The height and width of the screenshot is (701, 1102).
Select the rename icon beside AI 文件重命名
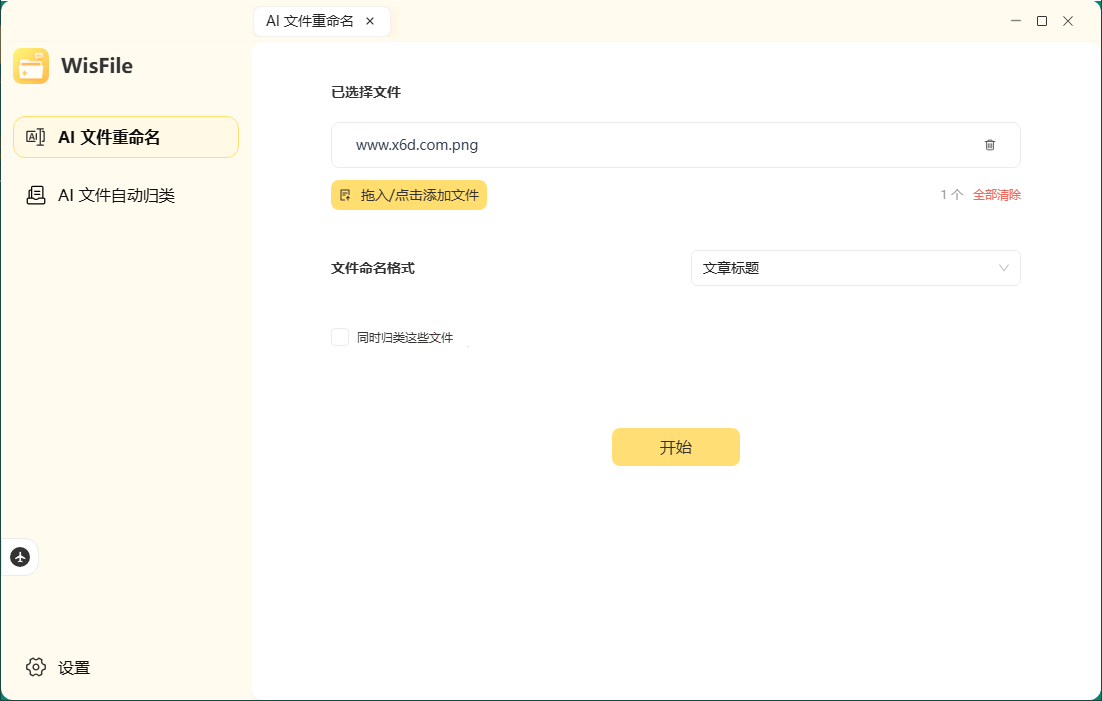(x=35, y=136)
